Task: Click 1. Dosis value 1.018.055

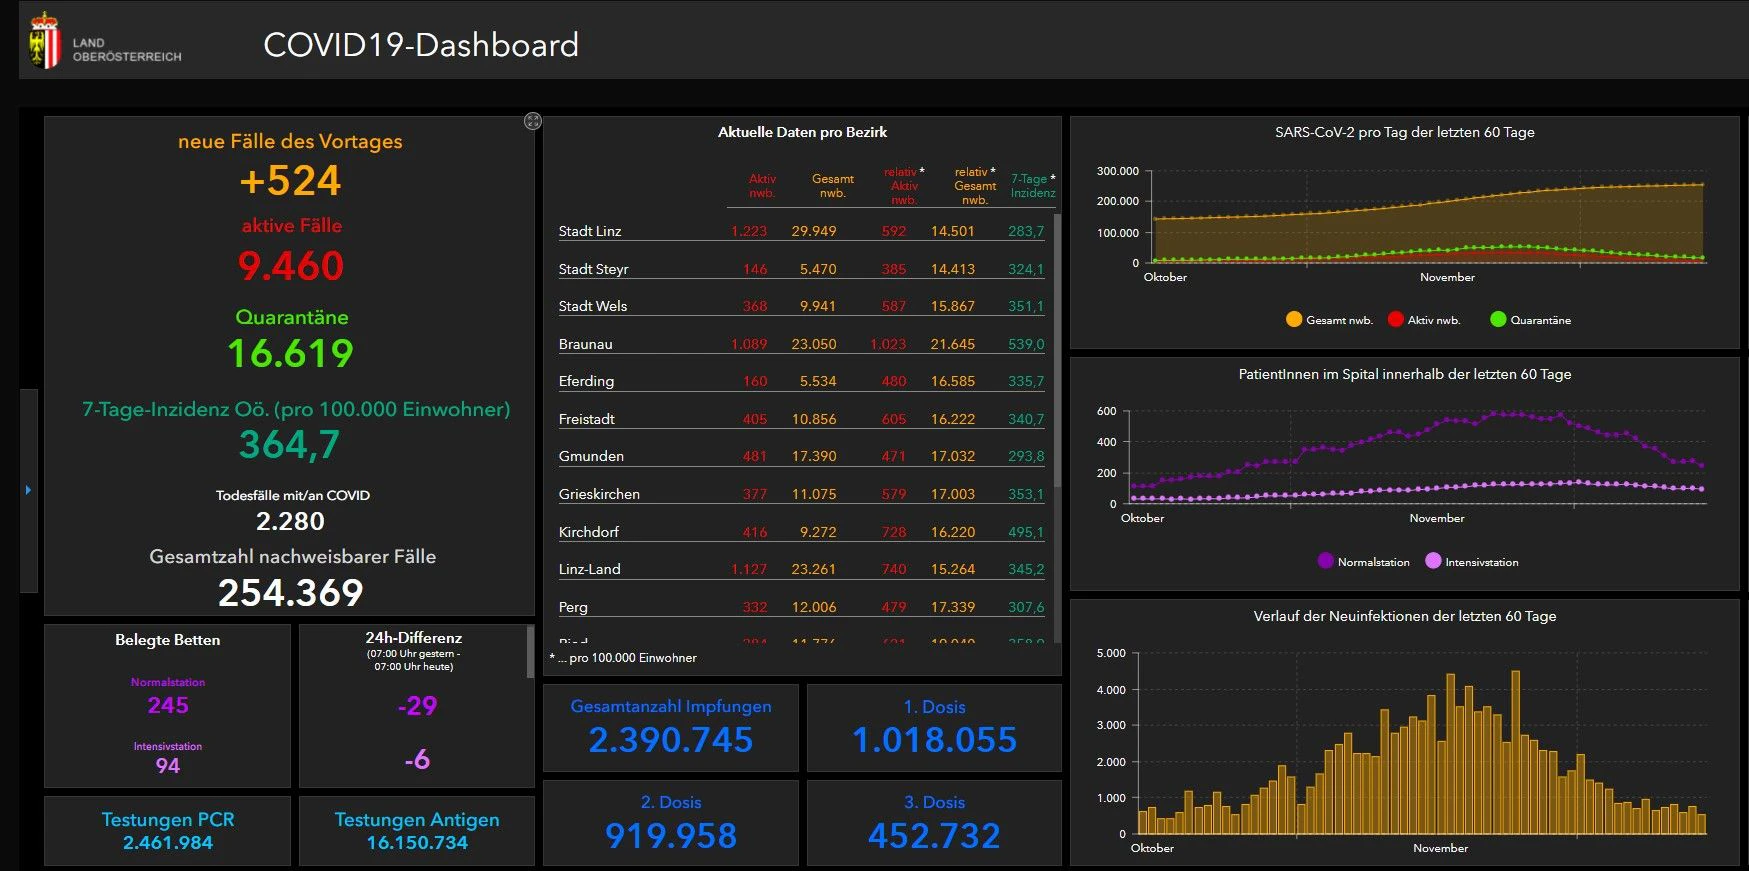Action: click(x=935, y=740)
